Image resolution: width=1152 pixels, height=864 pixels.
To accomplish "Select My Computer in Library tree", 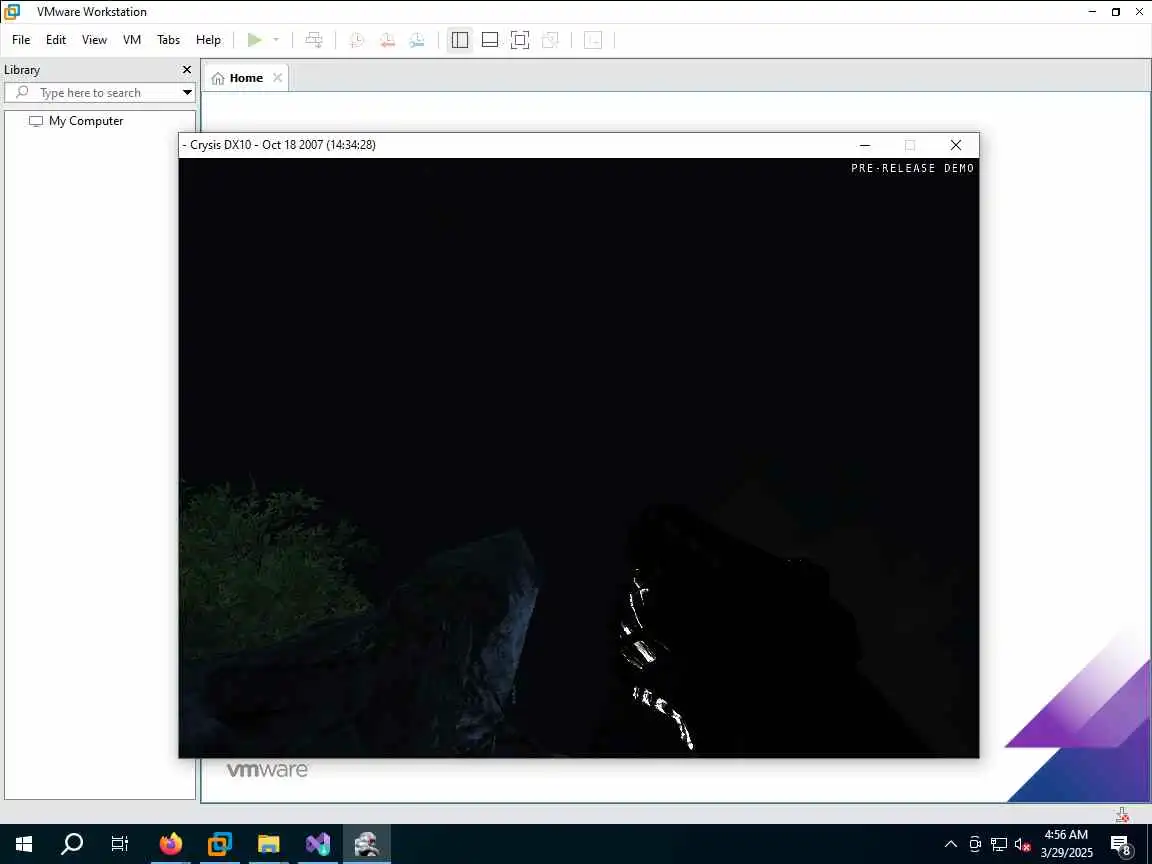I will (76, 120).
